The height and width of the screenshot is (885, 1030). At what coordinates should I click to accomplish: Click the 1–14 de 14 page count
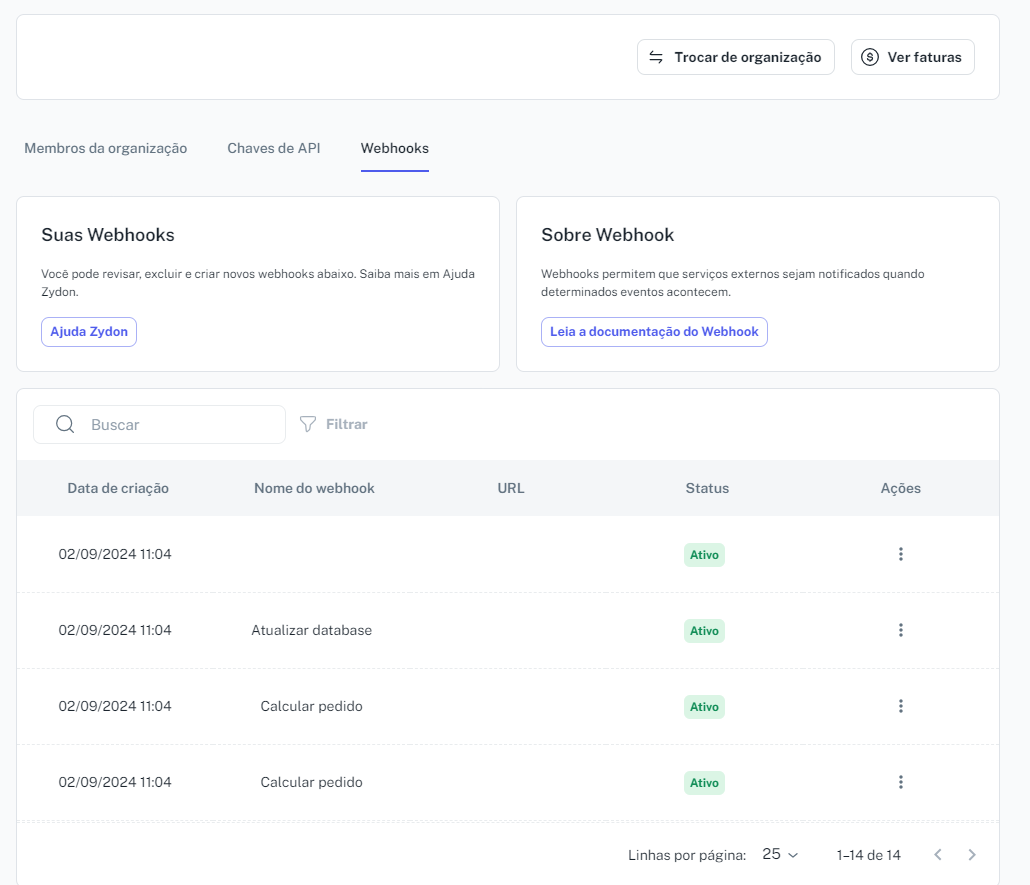(868, 855)
